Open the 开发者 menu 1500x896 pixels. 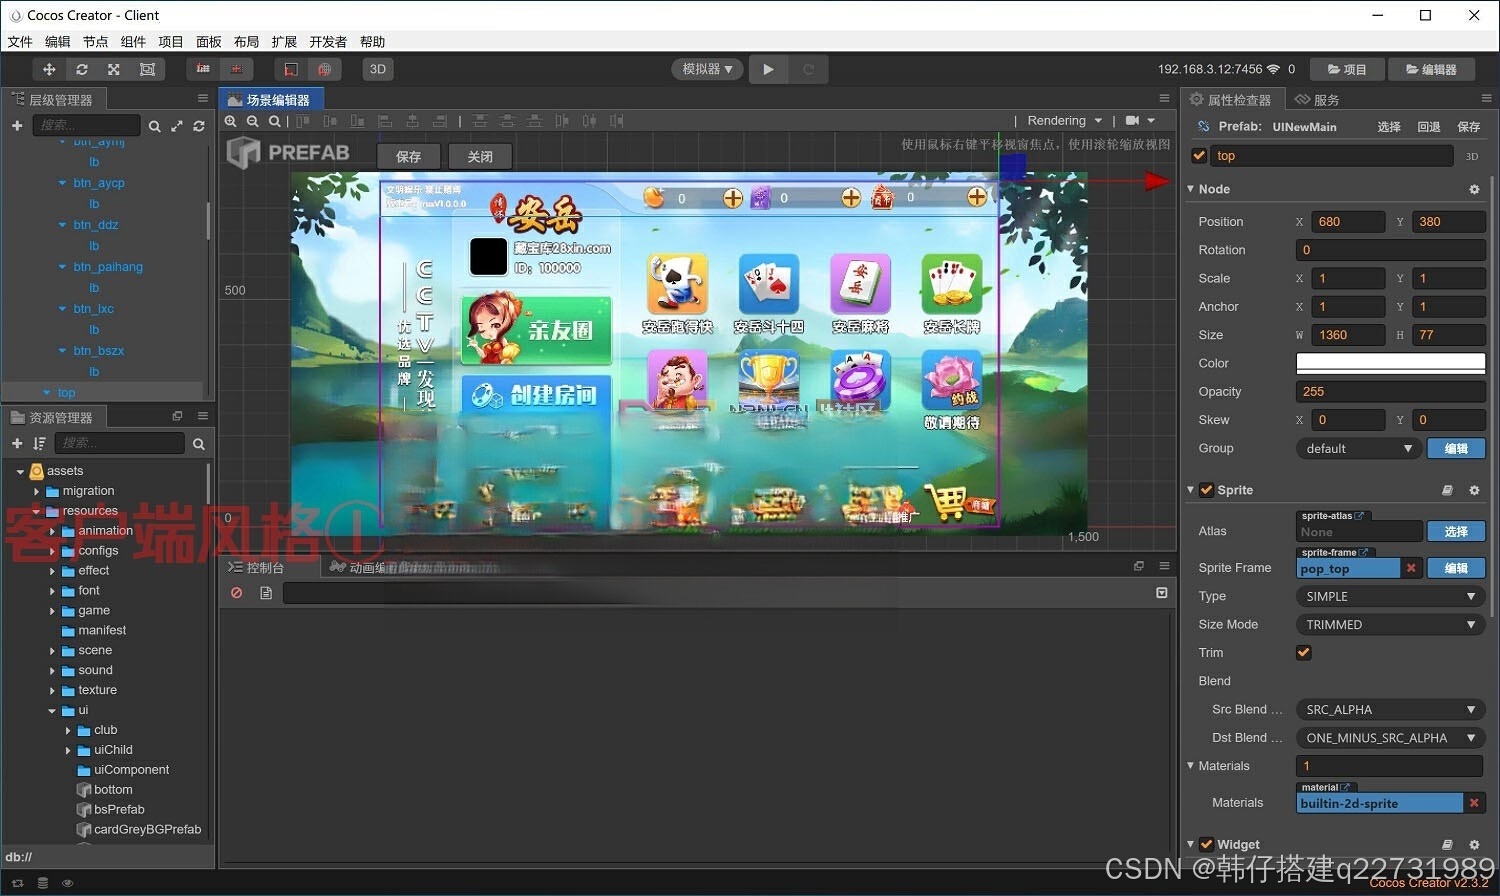tap(328, 41)
